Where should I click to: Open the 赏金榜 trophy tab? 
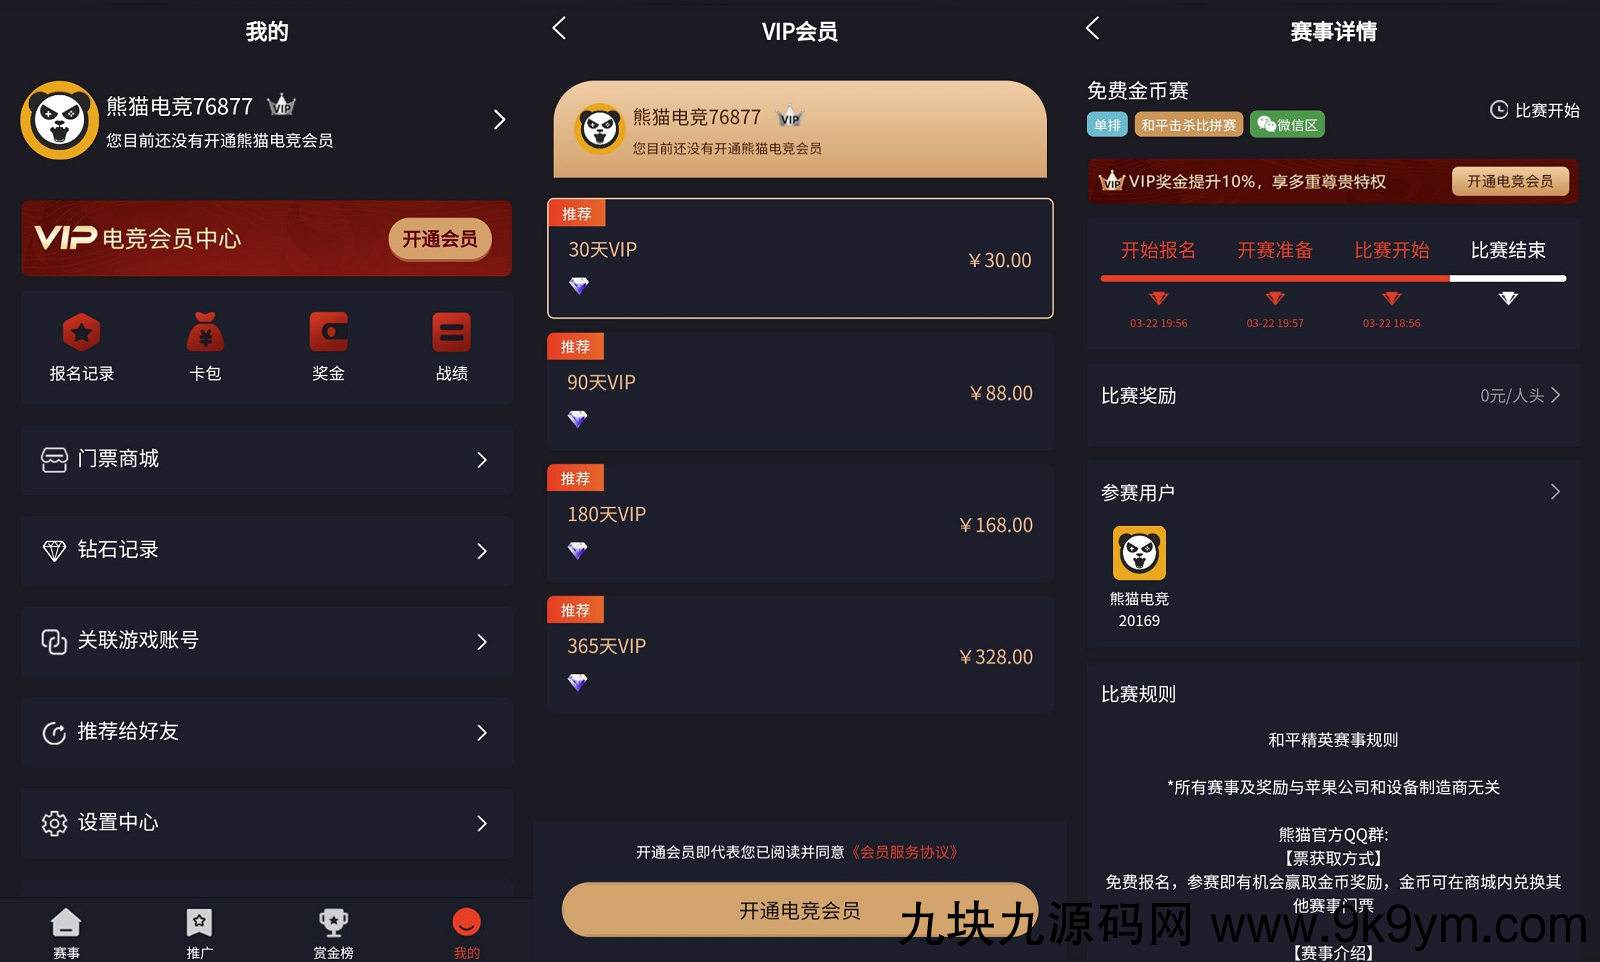tap(333, 933)
